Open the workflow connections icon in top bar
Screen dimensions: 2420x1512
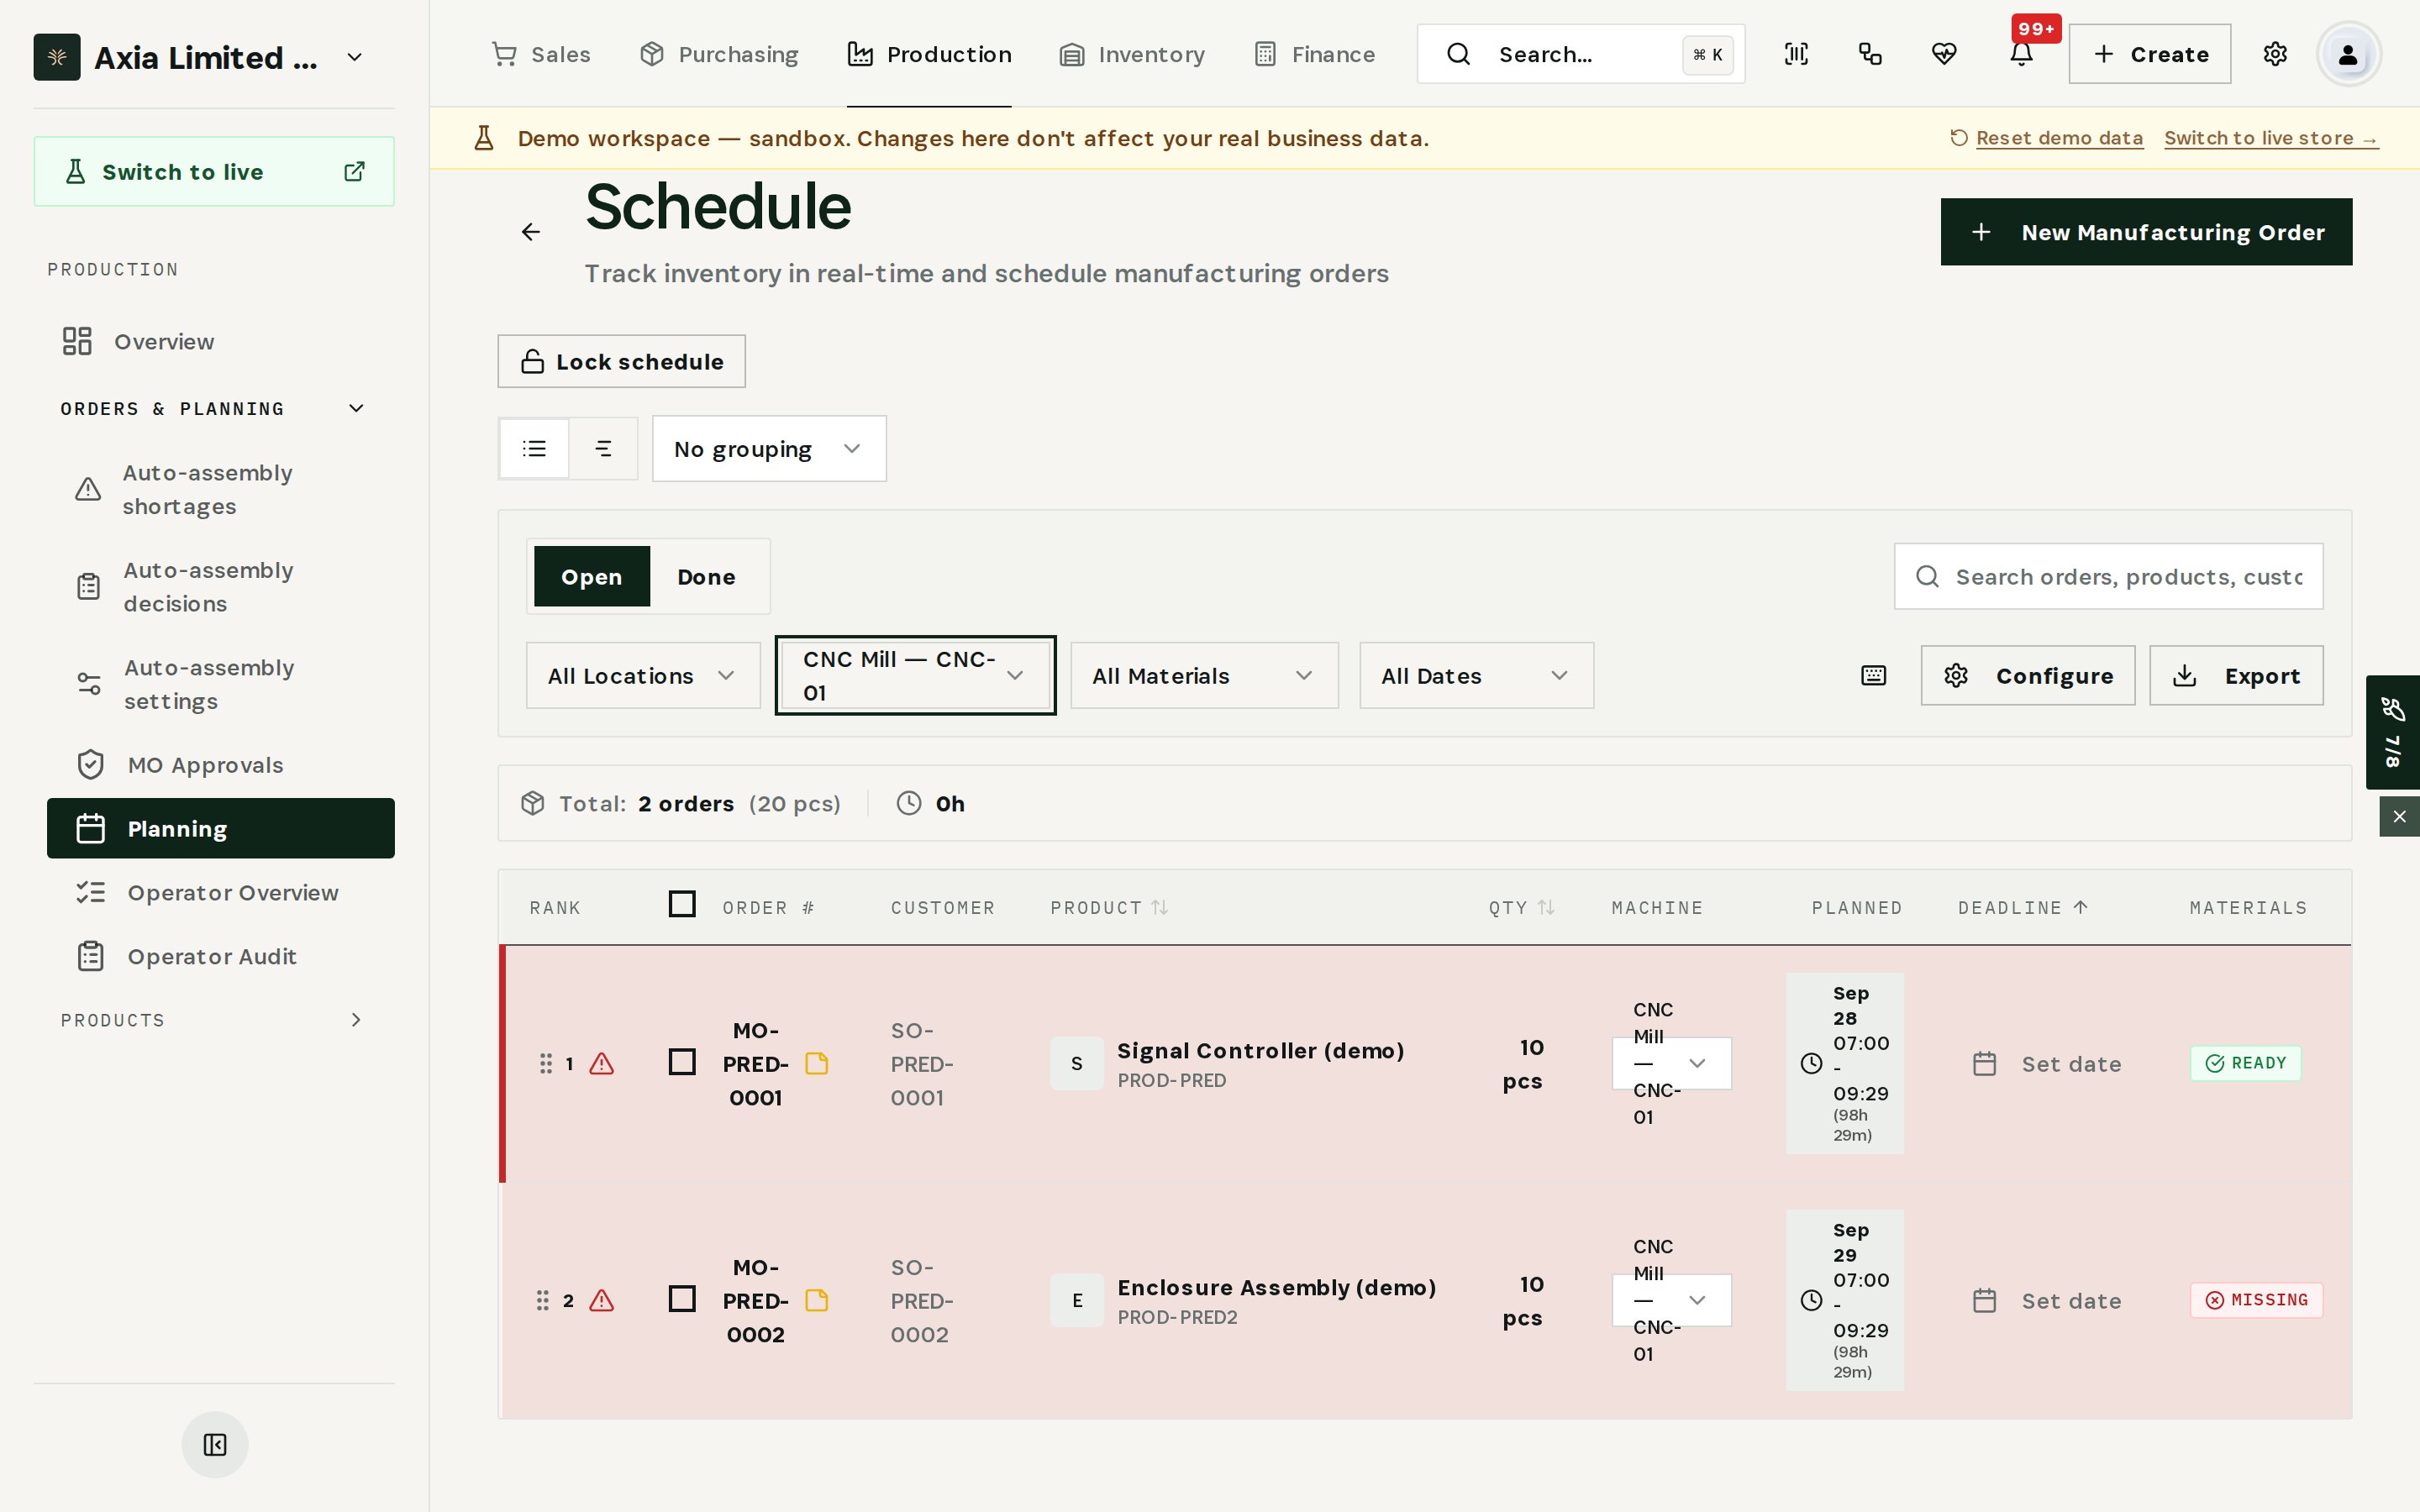[x=1870, y=54]
